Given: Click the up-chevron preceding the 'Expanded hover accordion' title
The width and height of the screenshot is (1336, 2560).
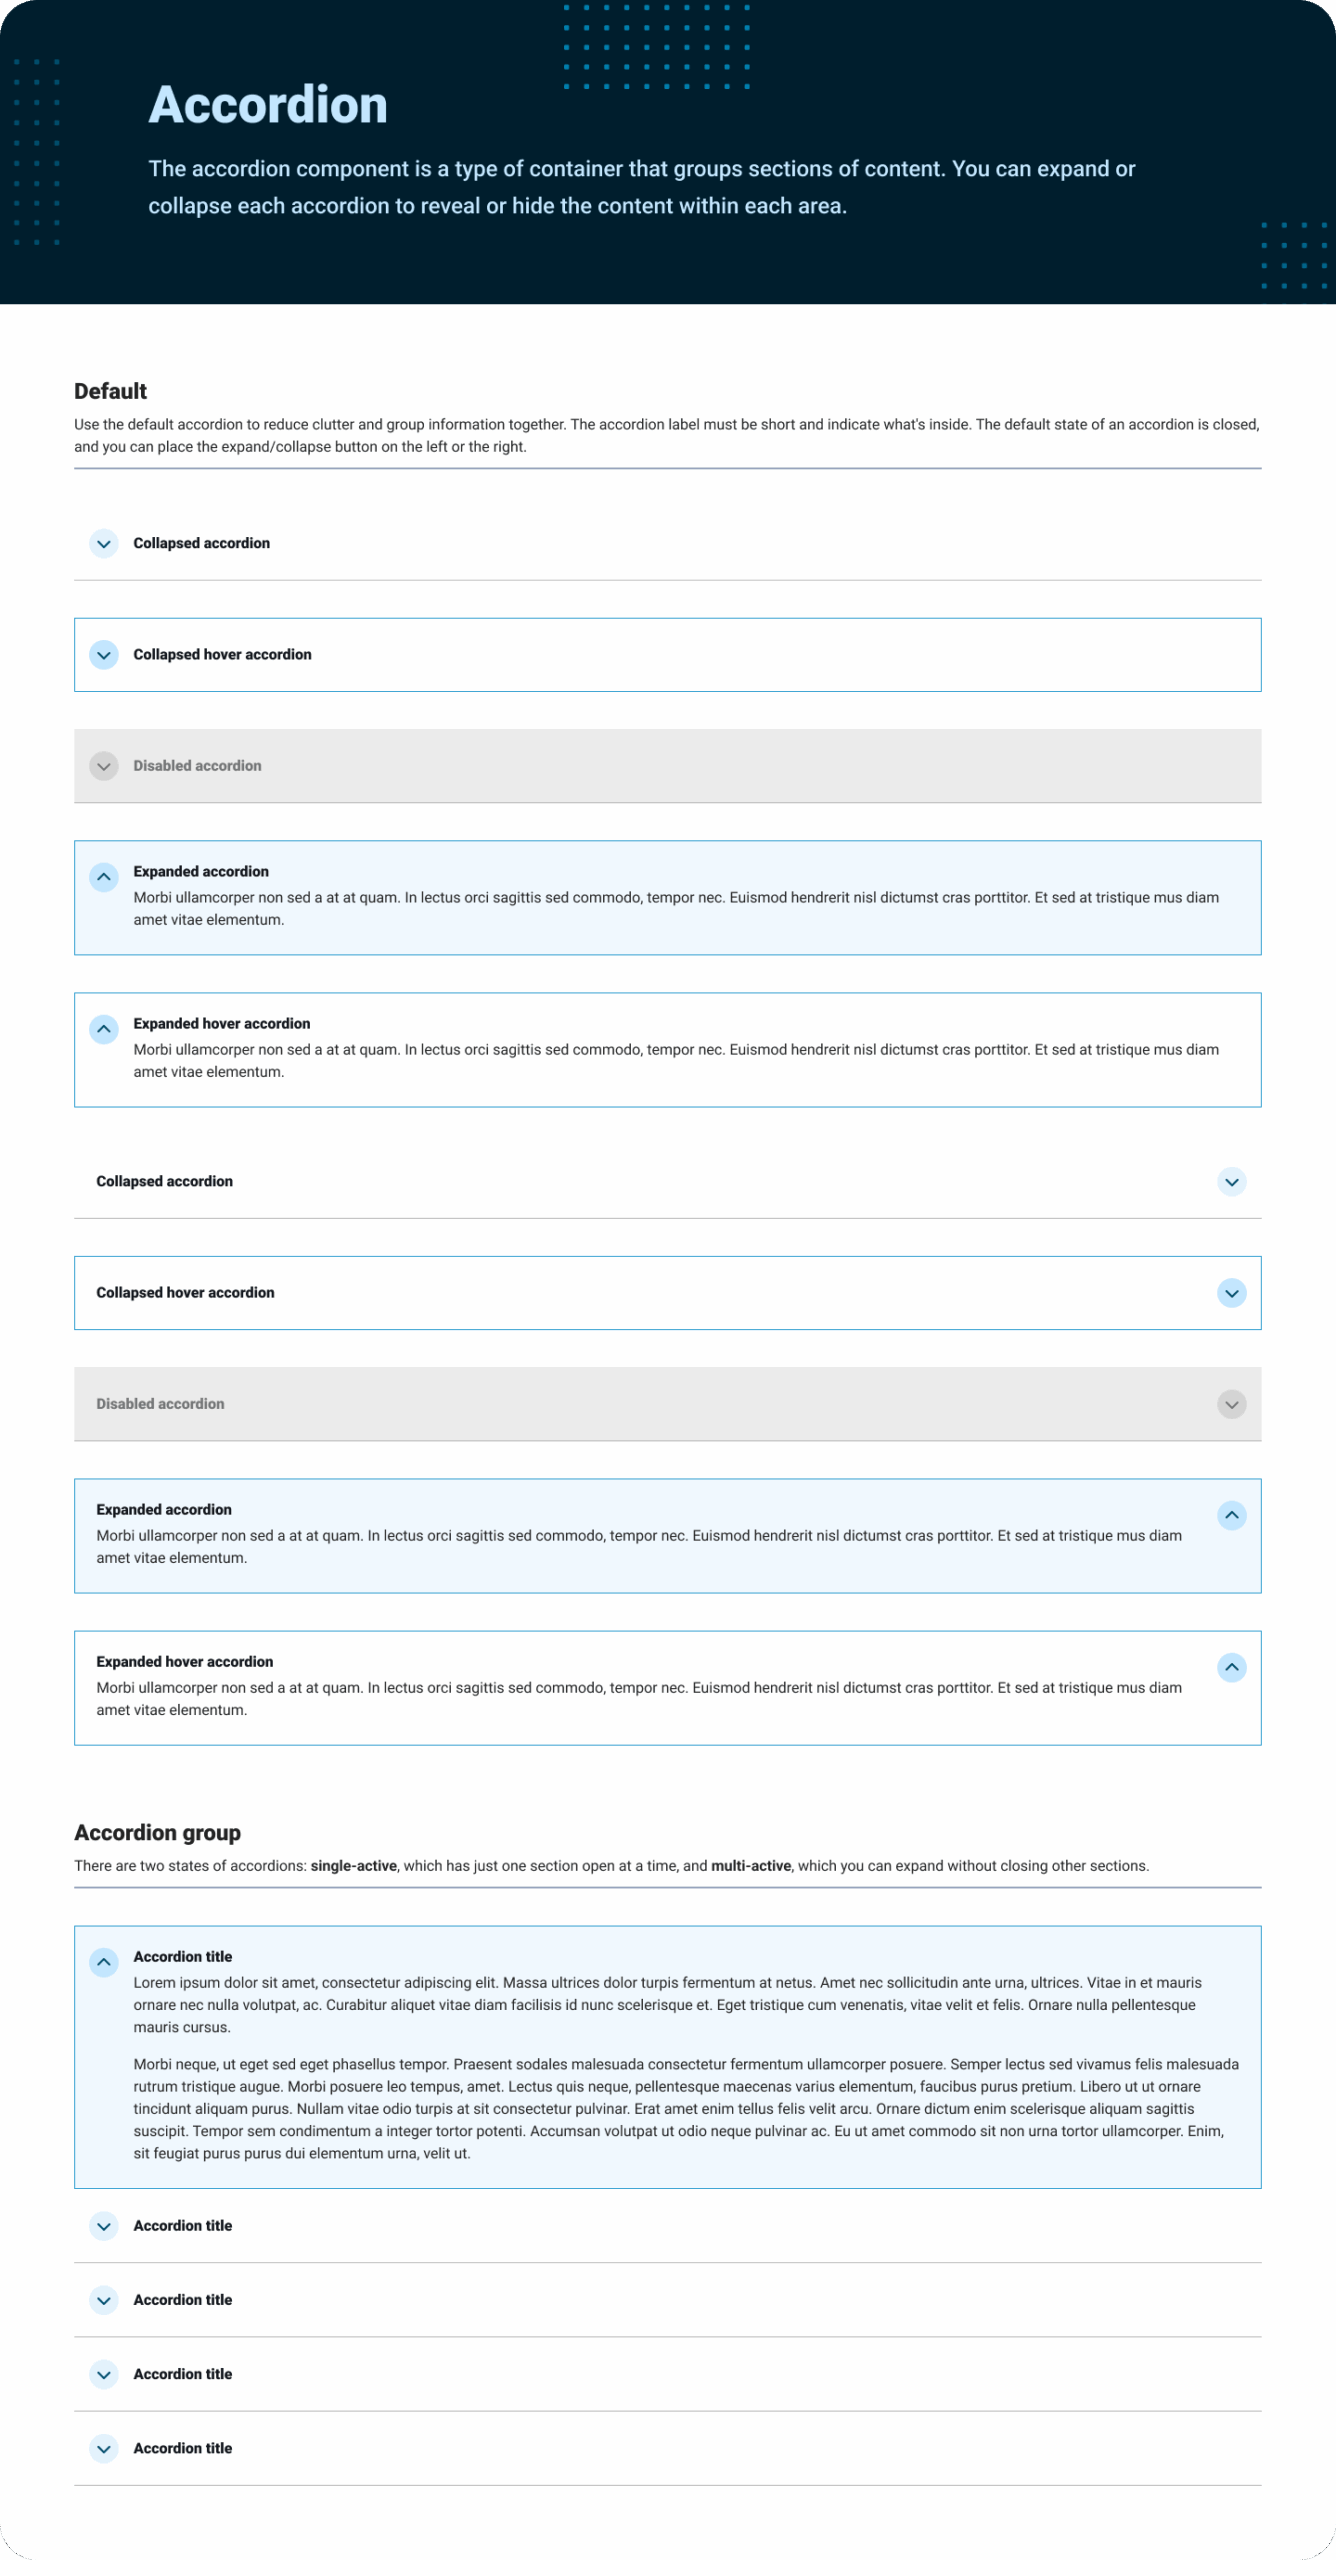Looking at the screenshot, I should [x=104, y=1028].
